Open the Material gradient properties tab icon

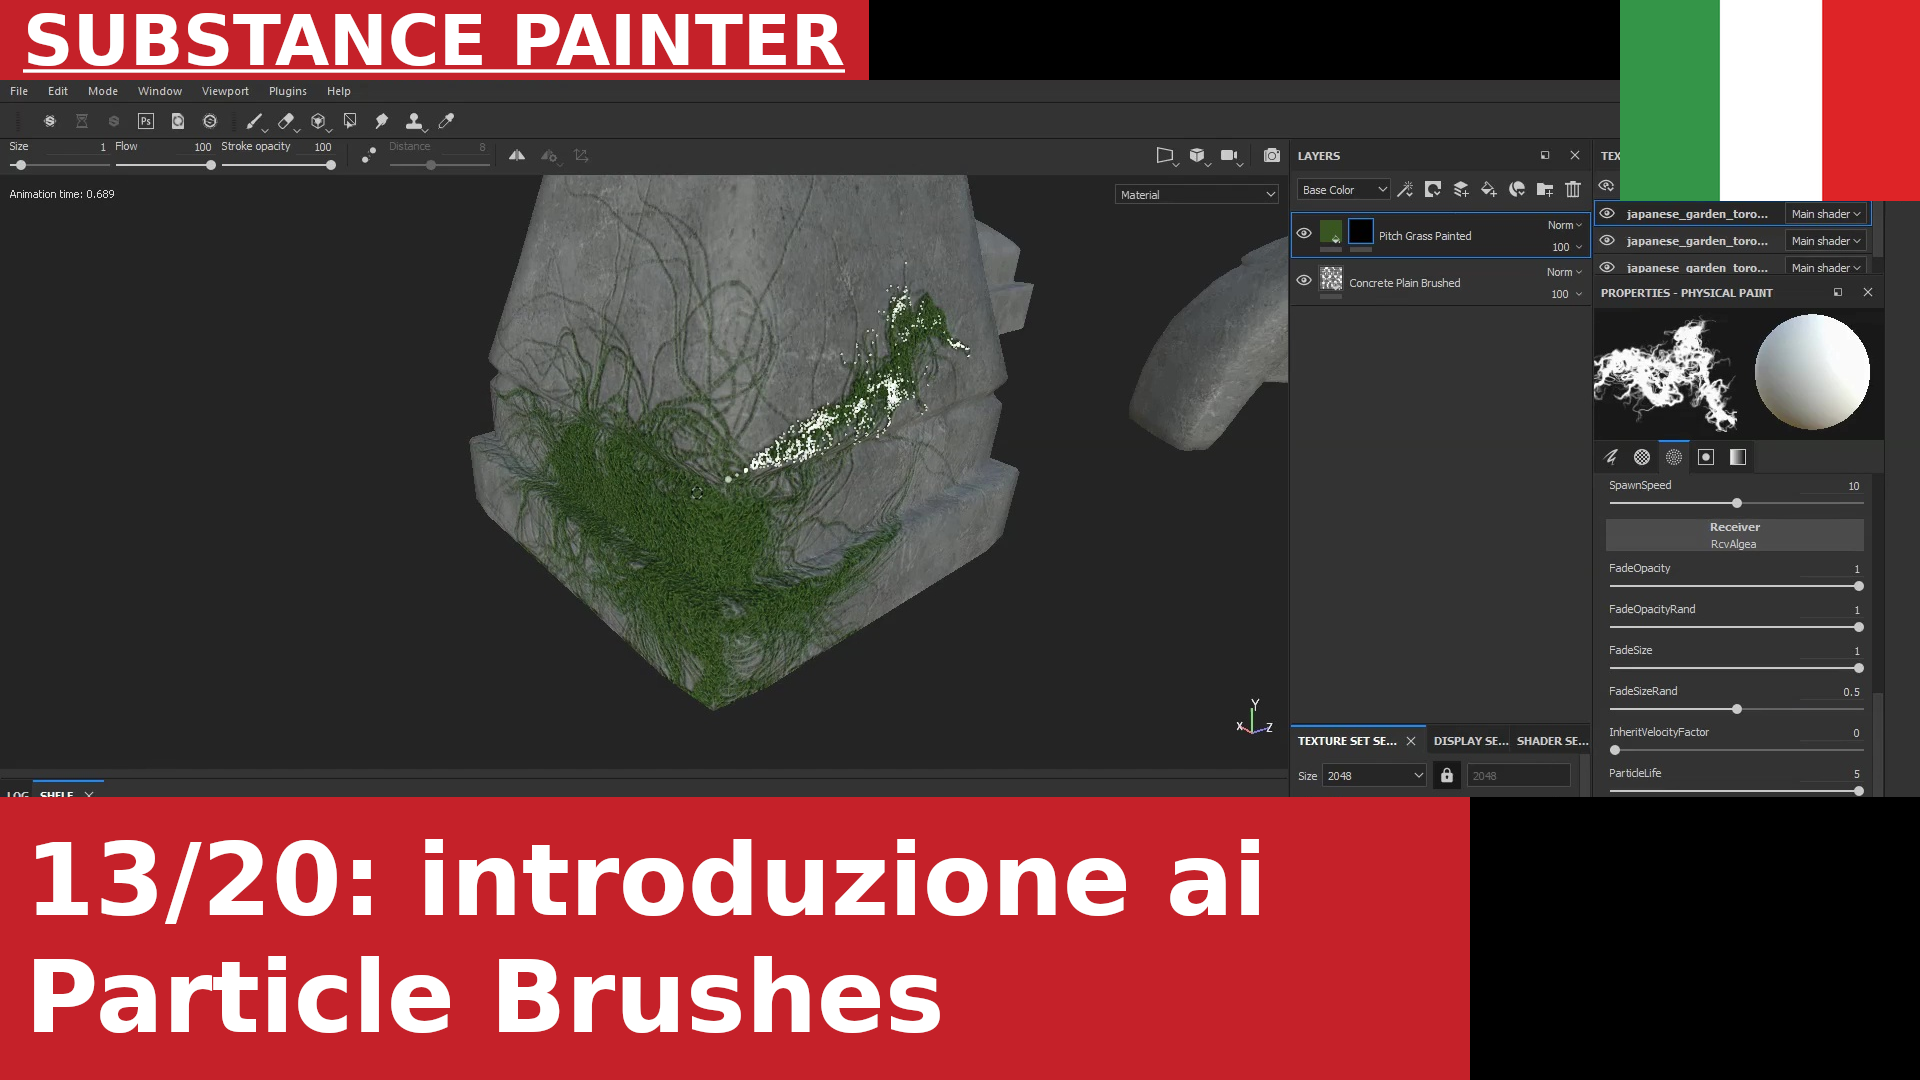1738,457
